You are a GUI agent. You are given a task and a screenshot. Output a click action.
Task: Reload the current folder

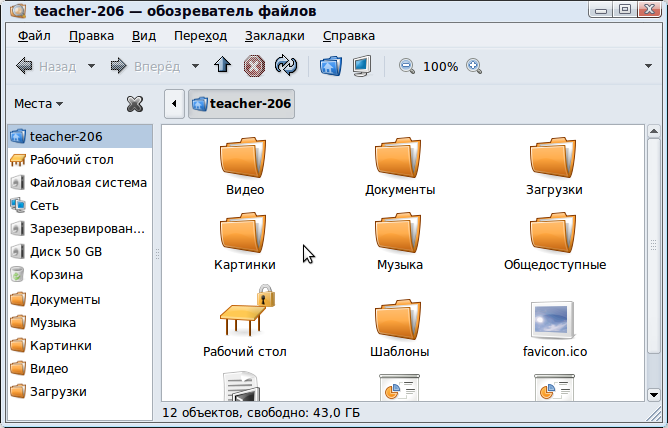[x=286, y=66]
